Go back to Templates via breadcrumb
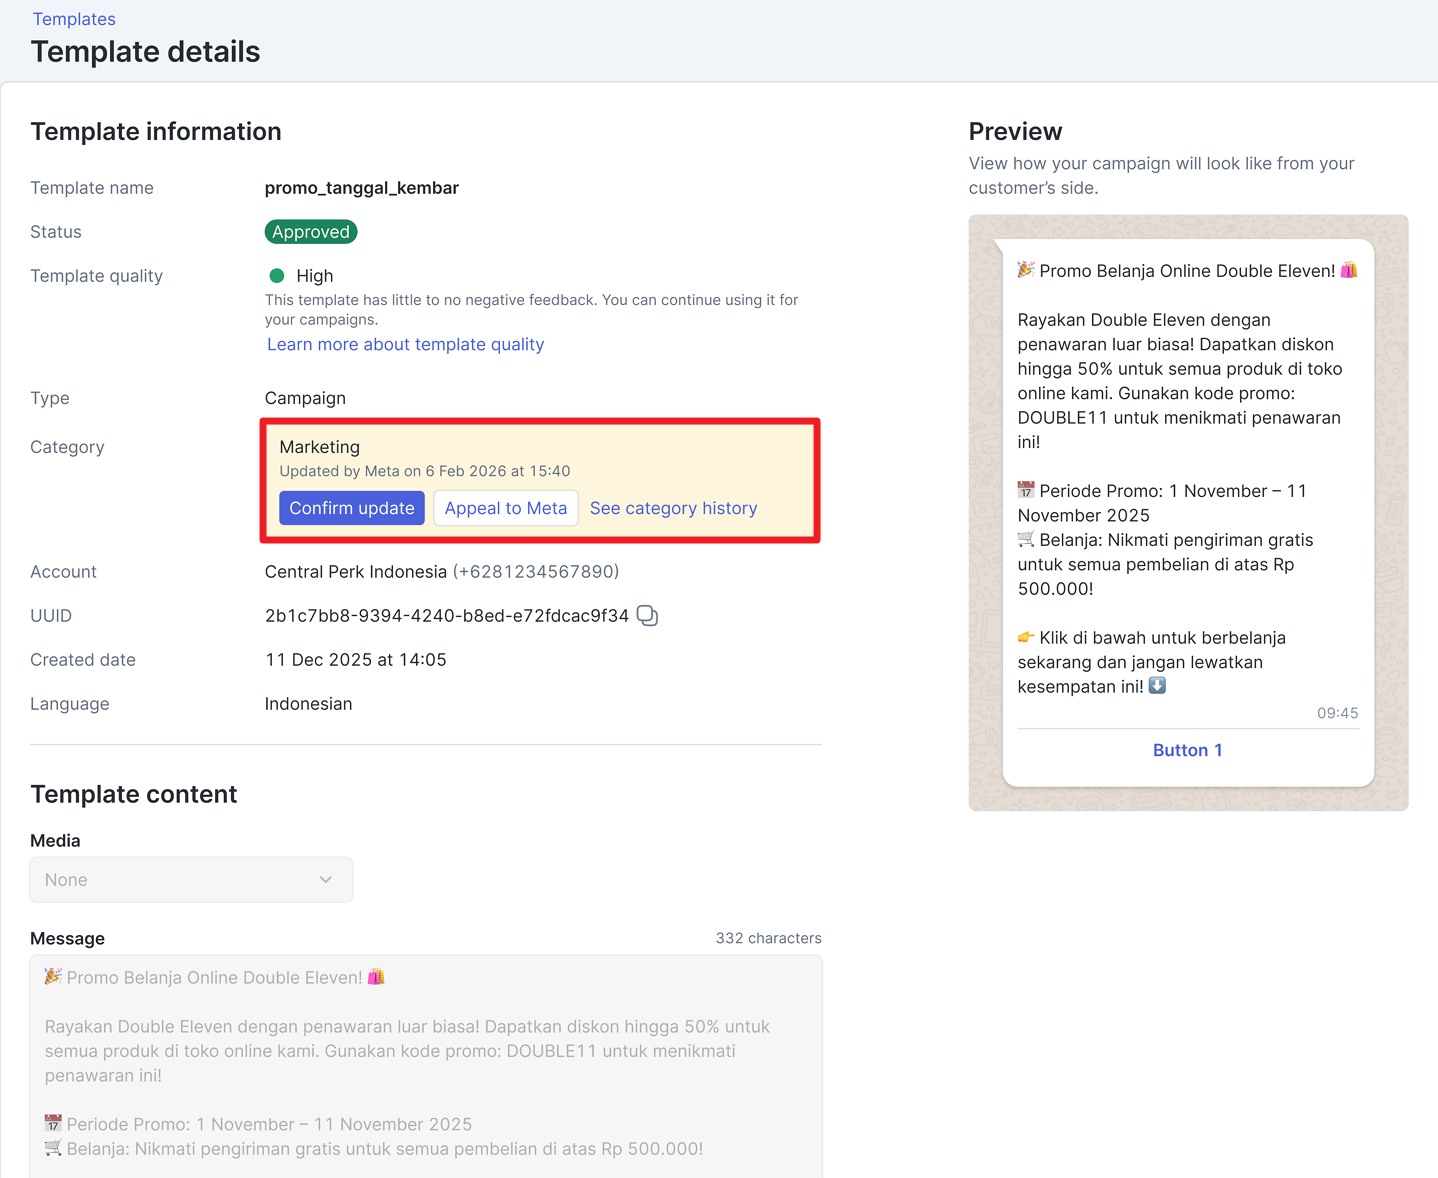Screen dimensions: 1438x1178 point(74,19)
